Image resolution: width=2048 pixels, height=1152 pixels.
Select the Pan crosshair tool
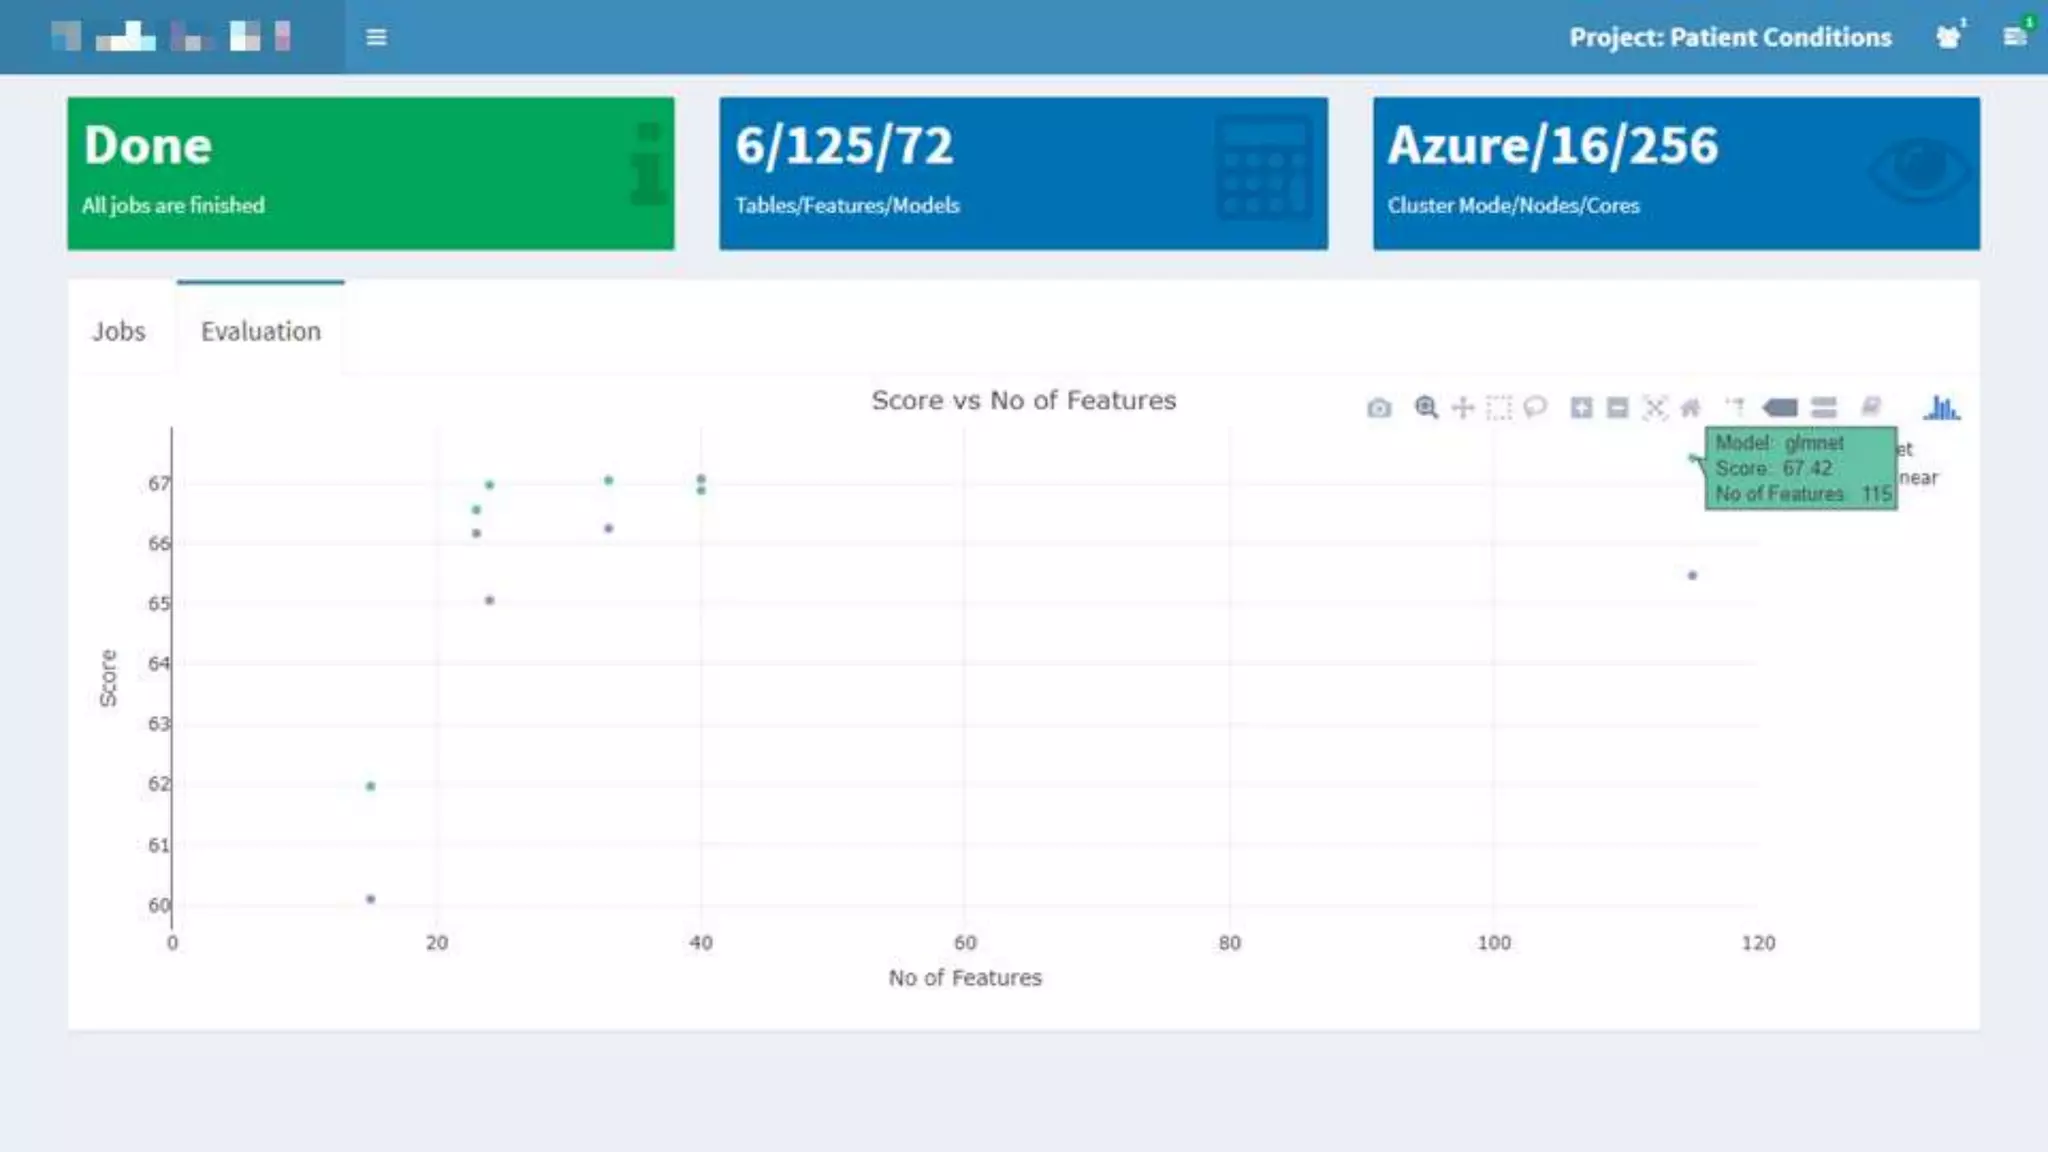[x=1463, y=408]
